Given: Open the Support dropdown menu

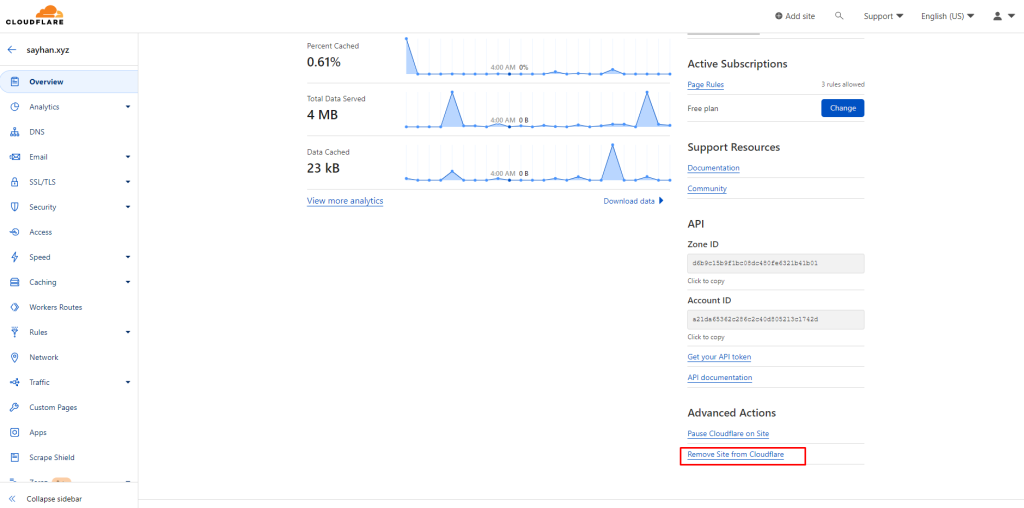Looking at the screenshot, I should pos(883,16).
